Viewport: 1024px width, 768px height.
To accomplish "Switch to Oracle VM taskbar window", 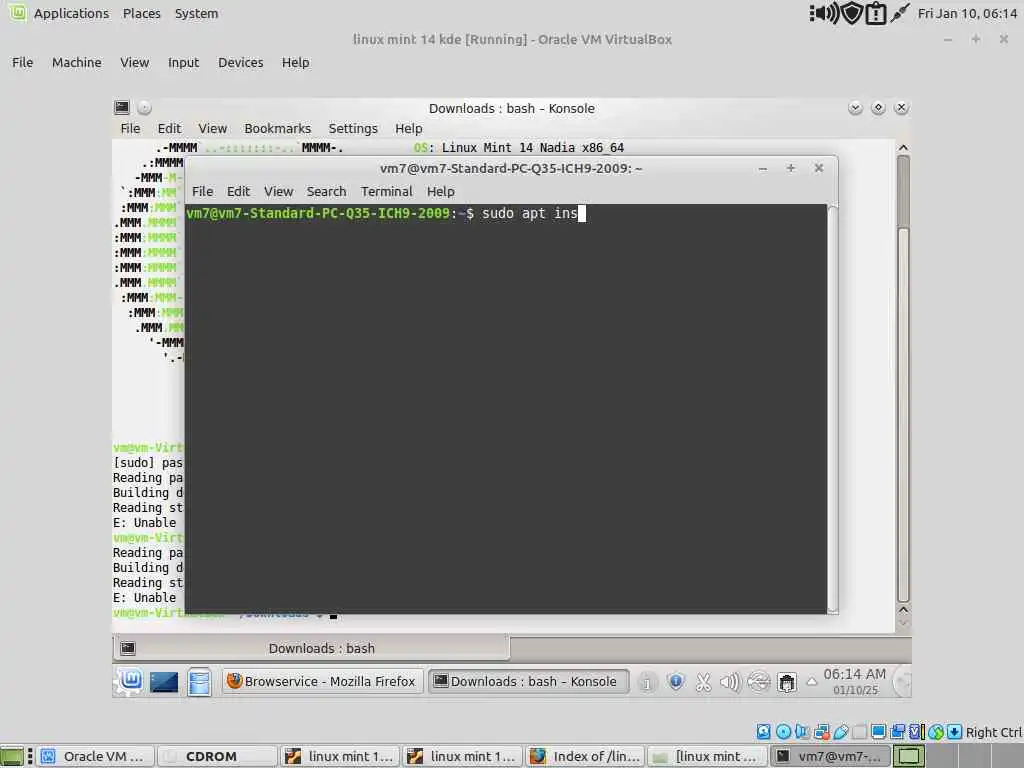I will [95, 756].
